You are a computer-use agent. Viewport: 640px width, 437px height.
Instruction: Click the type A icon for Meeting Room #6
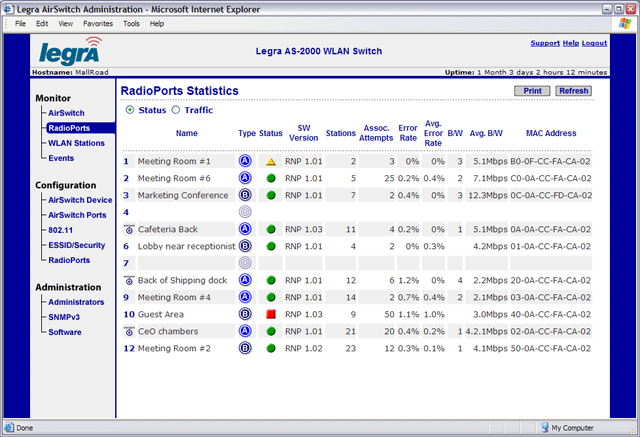click(x=245, y=178)
